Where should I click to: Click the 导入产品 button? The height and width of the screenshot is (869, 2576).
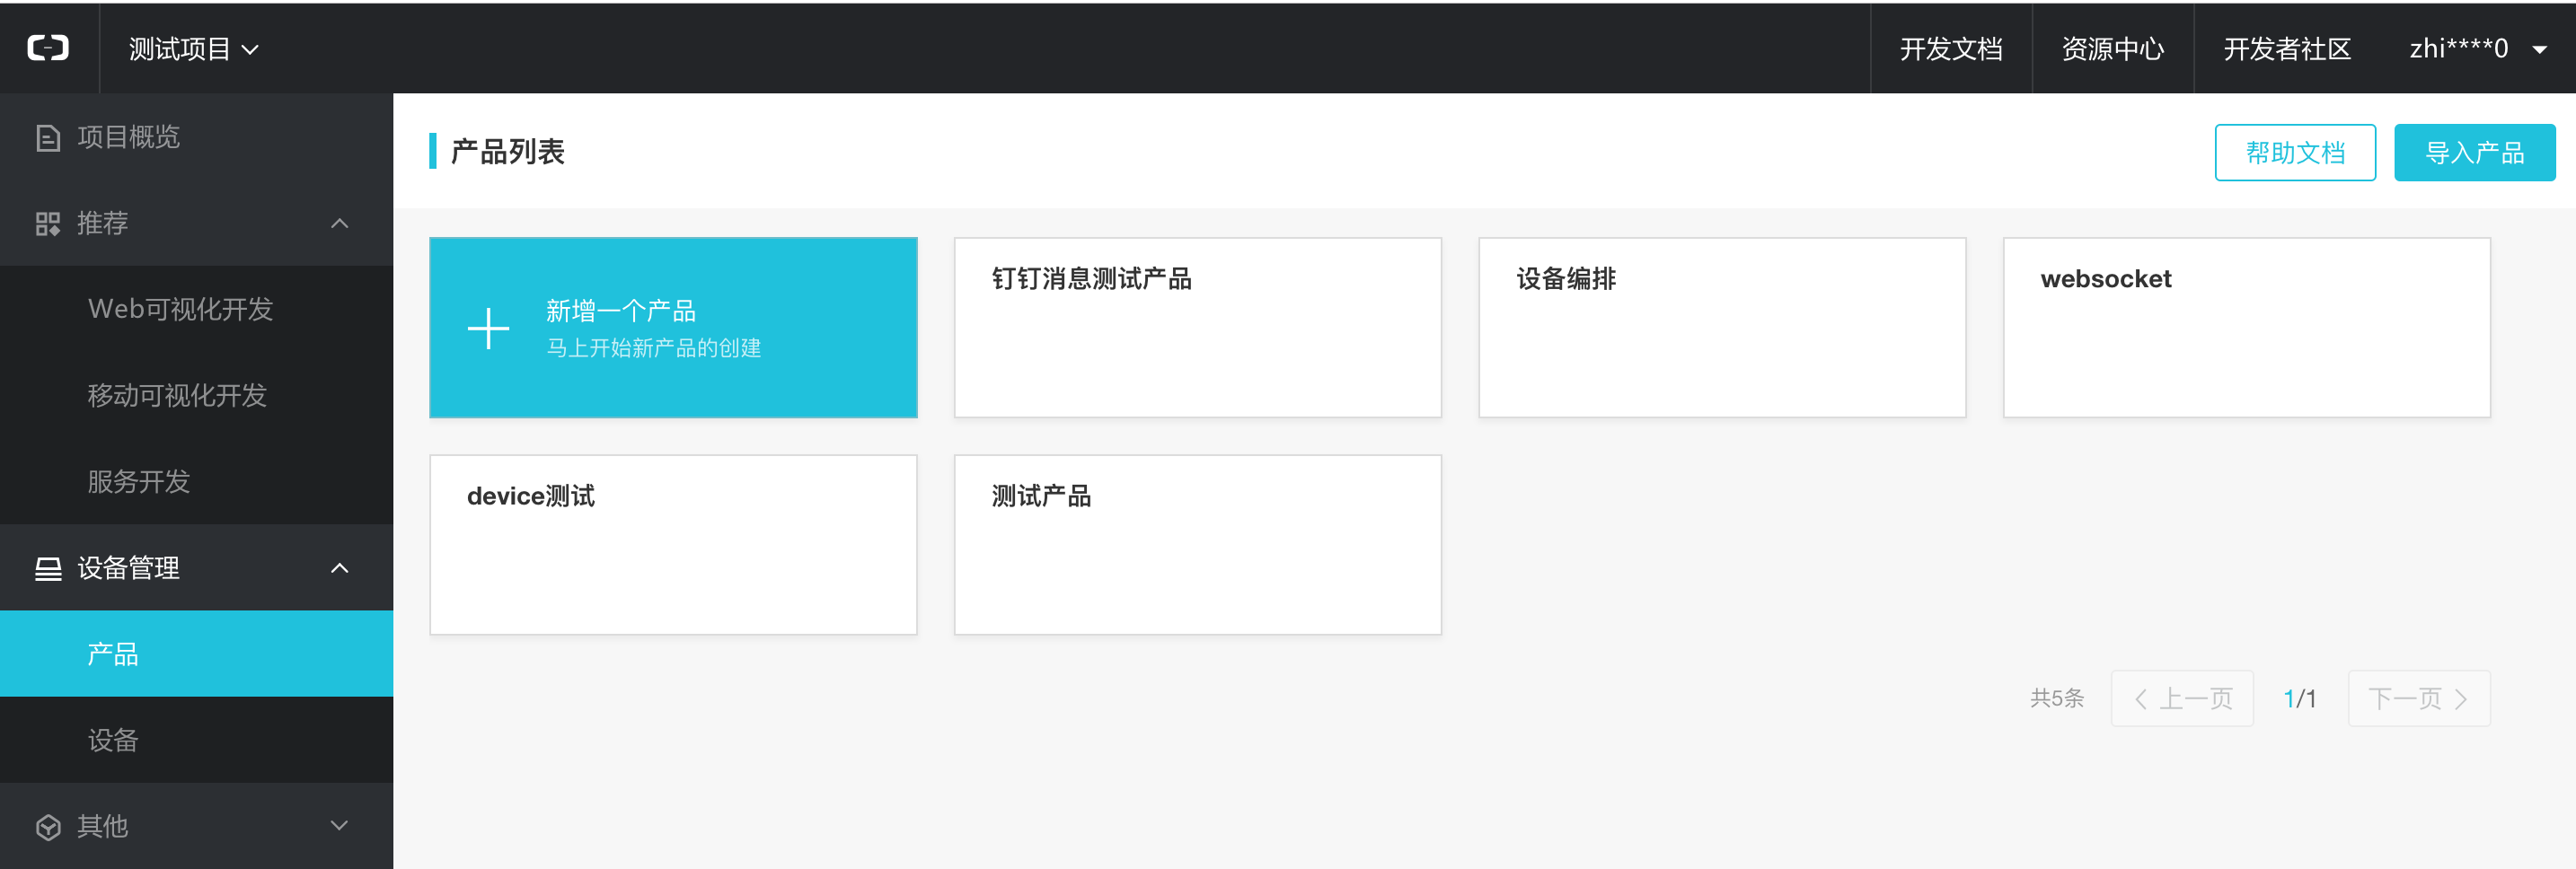click(x=2474, y=153)
